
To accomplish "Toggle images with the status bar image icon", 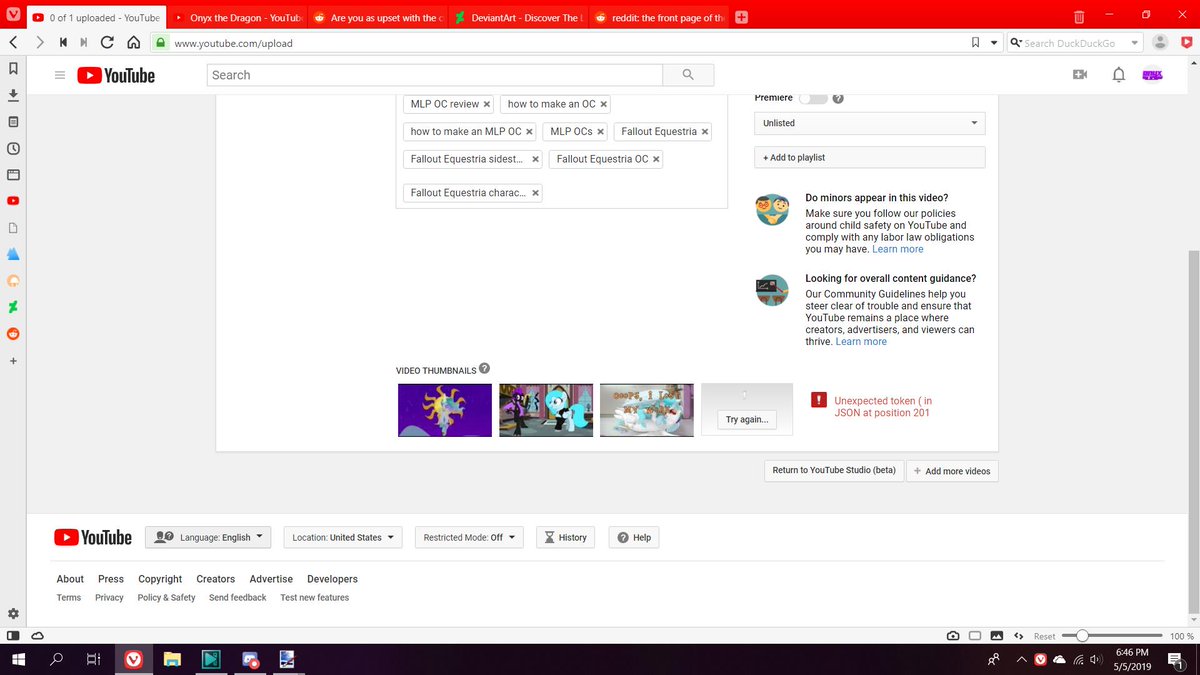I will [x=997, y=636].
